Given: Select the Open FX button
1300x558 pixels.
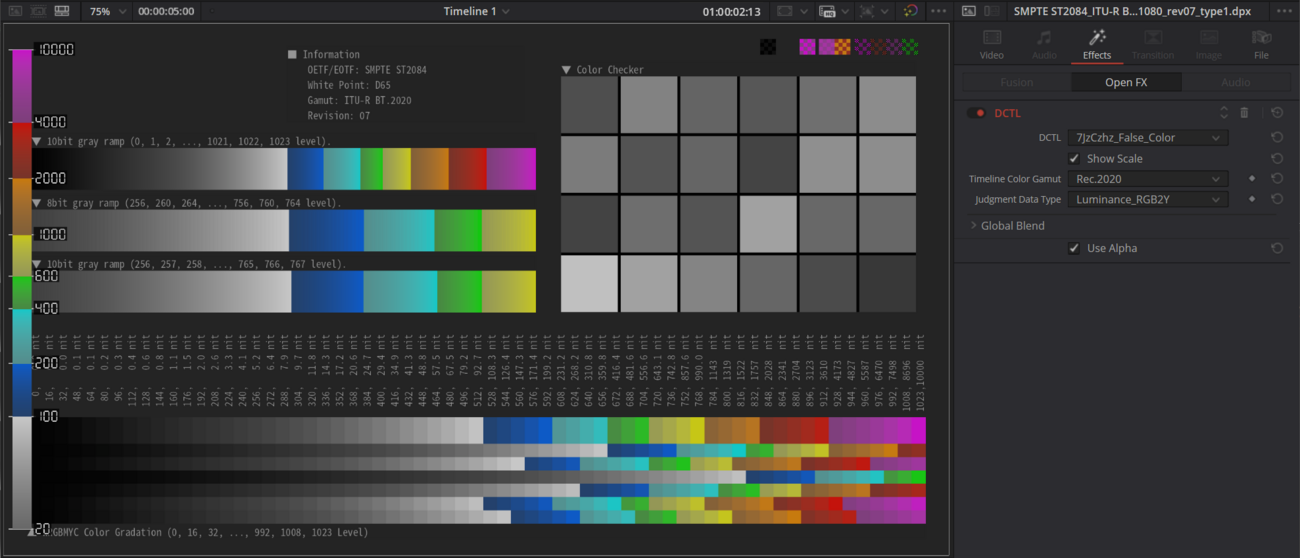Looking at the screenshot, I should tap(1126, 82).
